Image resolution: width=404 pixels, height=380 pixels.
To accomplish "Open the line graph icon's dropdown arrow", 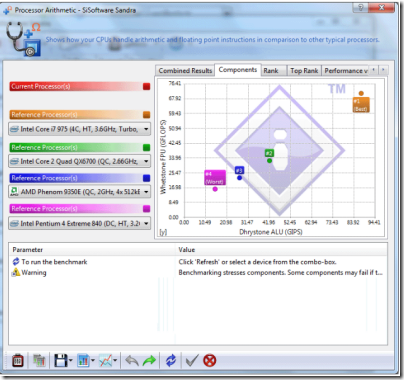I will tap(115, 361).
